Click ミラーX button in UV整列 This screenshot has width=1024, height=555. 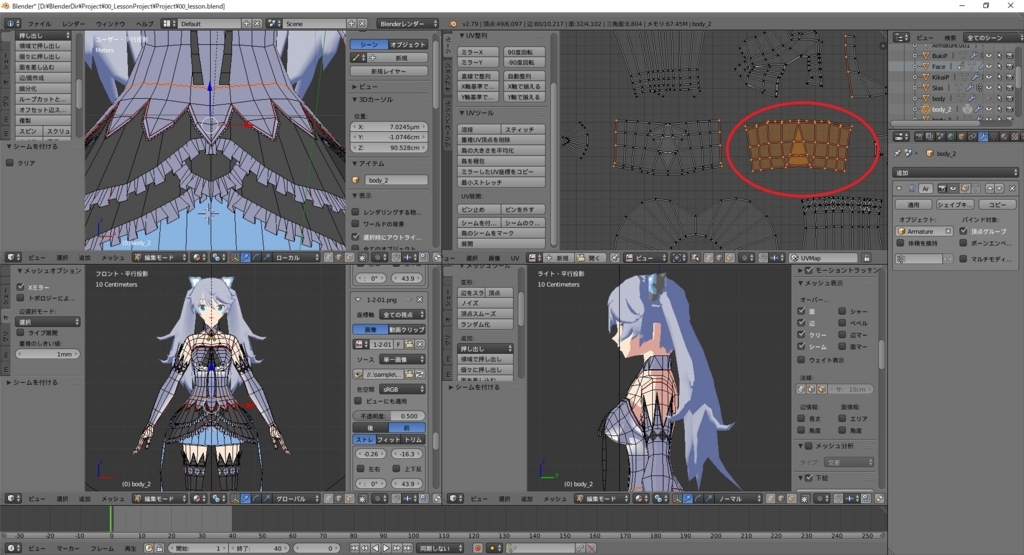click(479, 52)
